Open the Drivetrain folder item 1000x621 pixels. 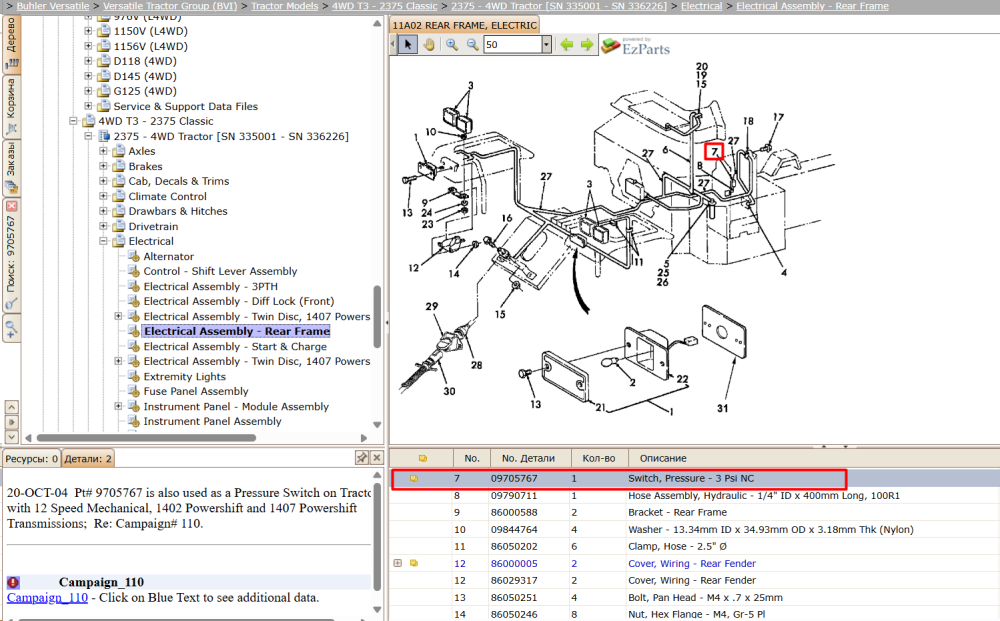(153, 226)
